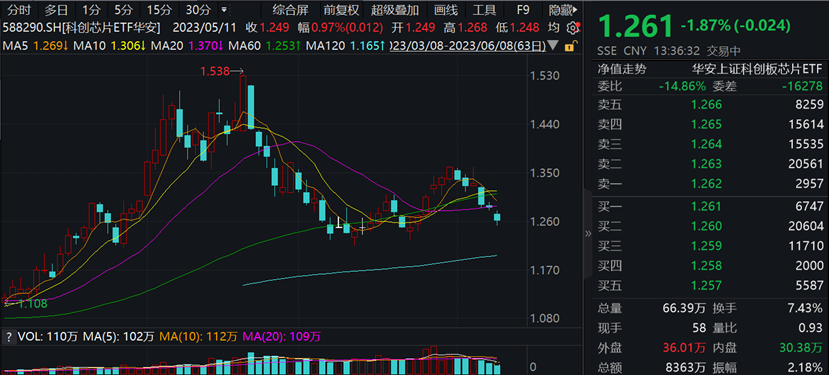The height and width of the screenshot is (375, 829).
Task: Switch to 15分 period tab
Action: (x=159, y=10)
